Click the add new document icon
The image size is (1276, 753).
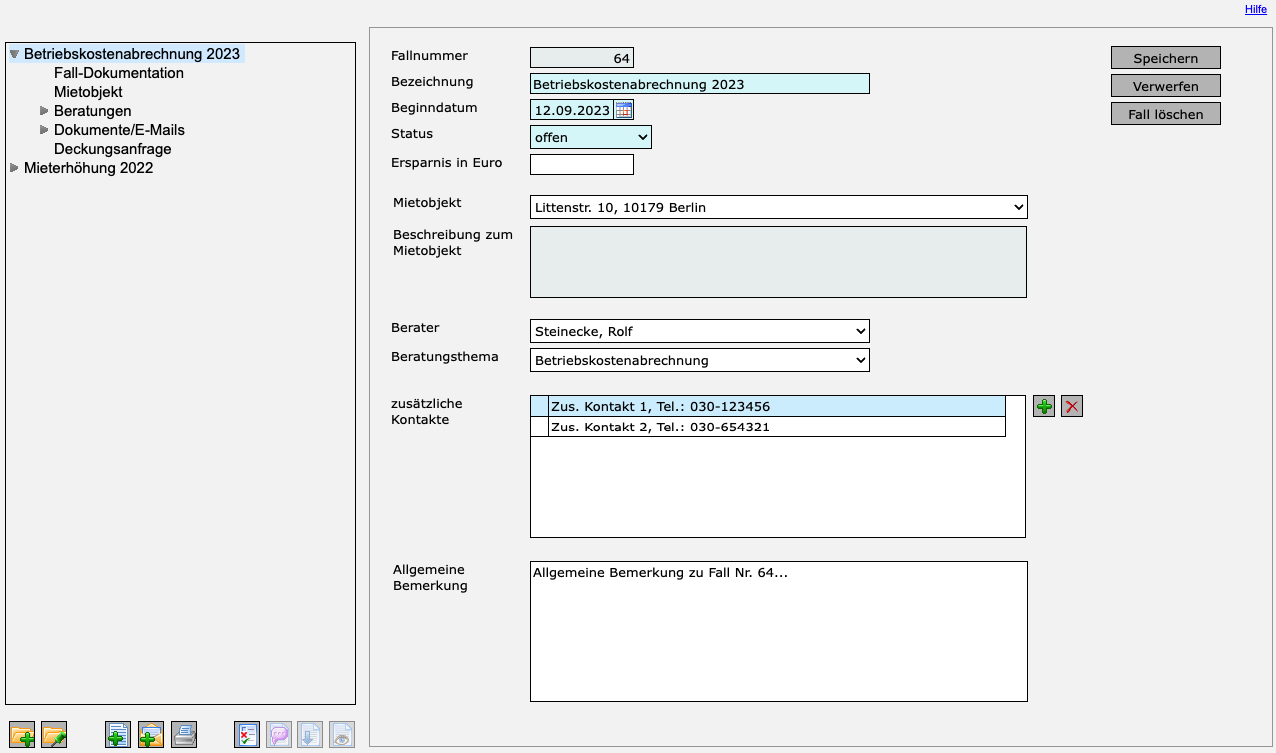coord(118,735)
